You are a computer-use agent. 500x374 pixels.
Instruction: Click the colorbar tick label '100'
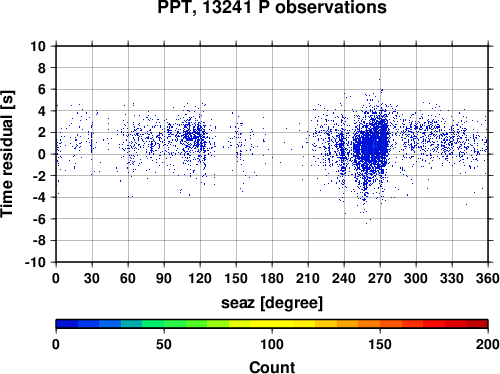click(272, 344)
